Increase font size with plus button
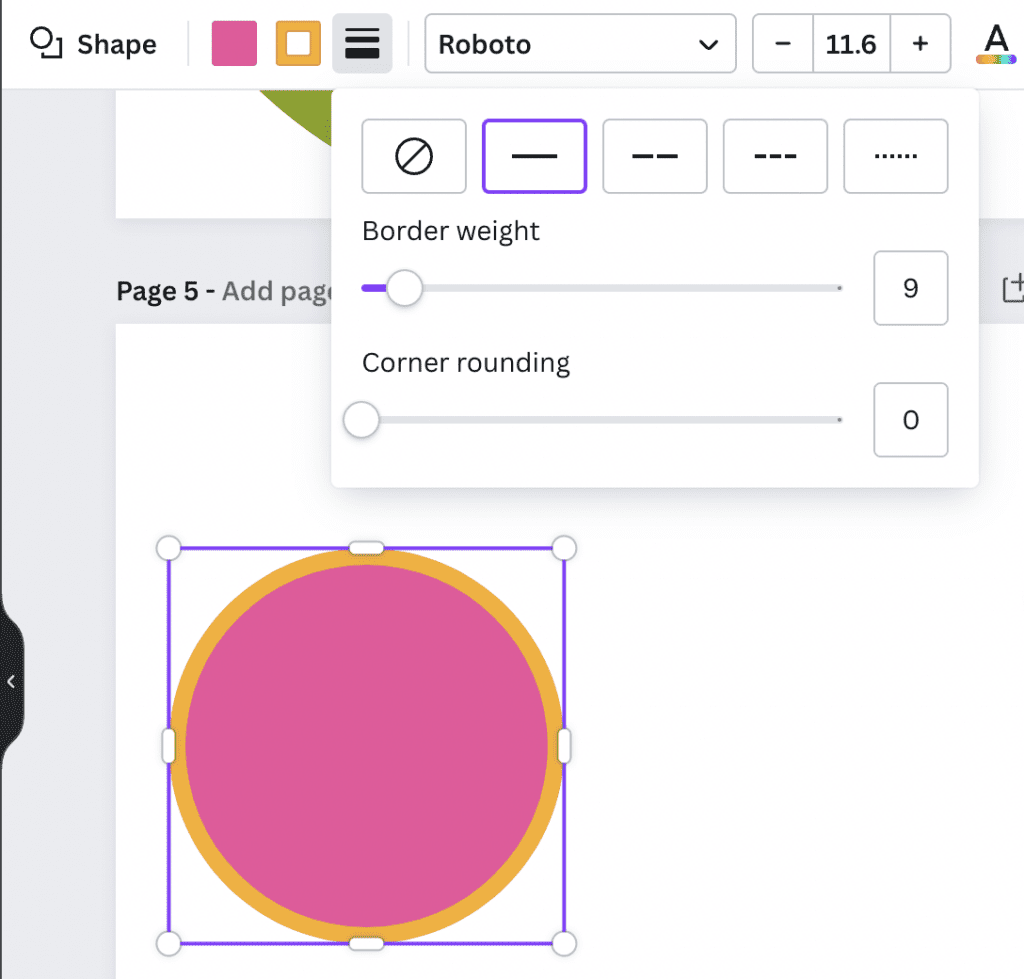This screenshot has width=1024, height=979. pos(921,44)
